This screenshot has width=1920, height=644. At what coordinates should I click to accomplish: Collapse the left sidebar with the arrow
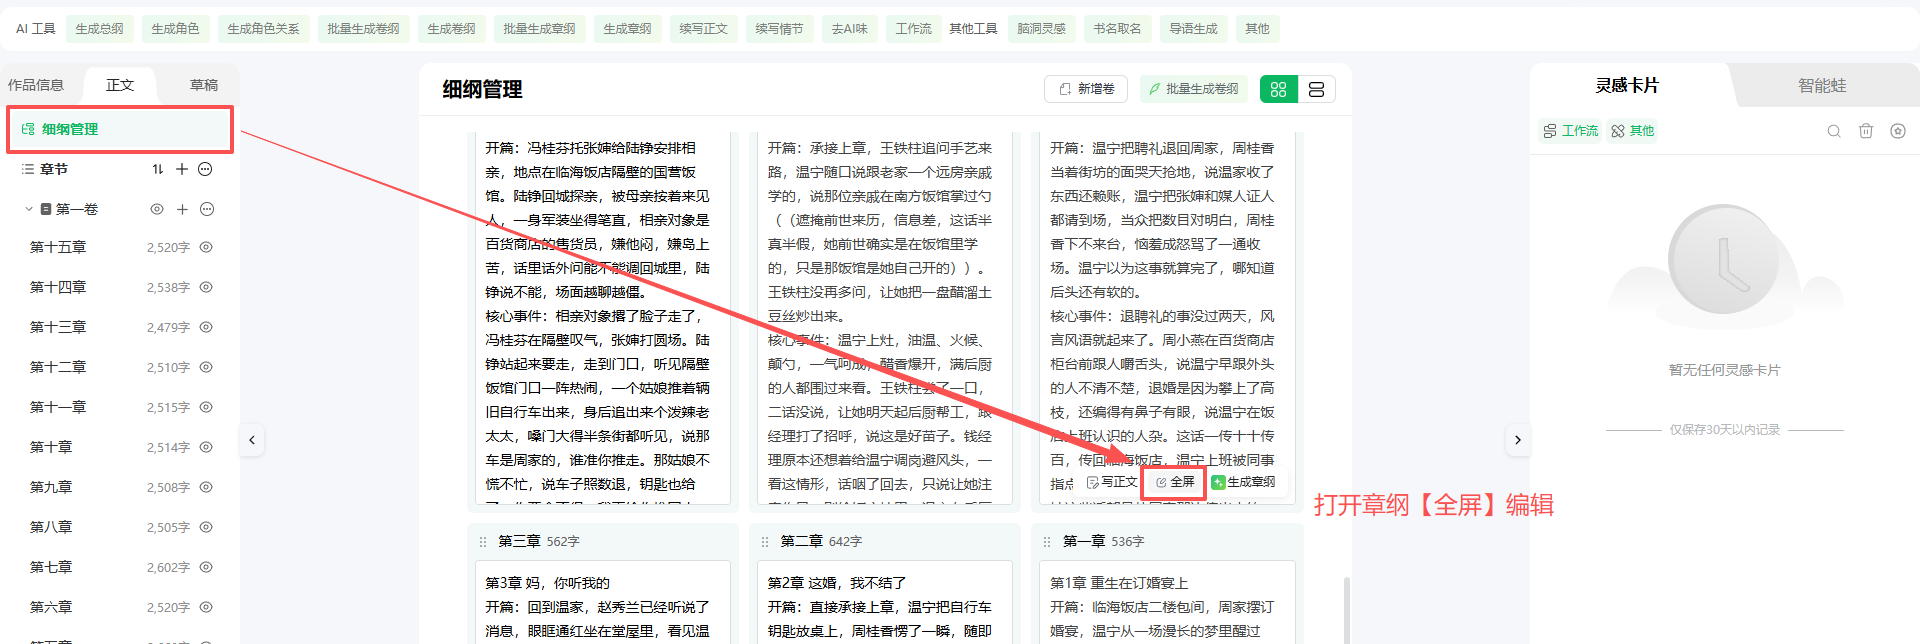click(x=252, y=440)
